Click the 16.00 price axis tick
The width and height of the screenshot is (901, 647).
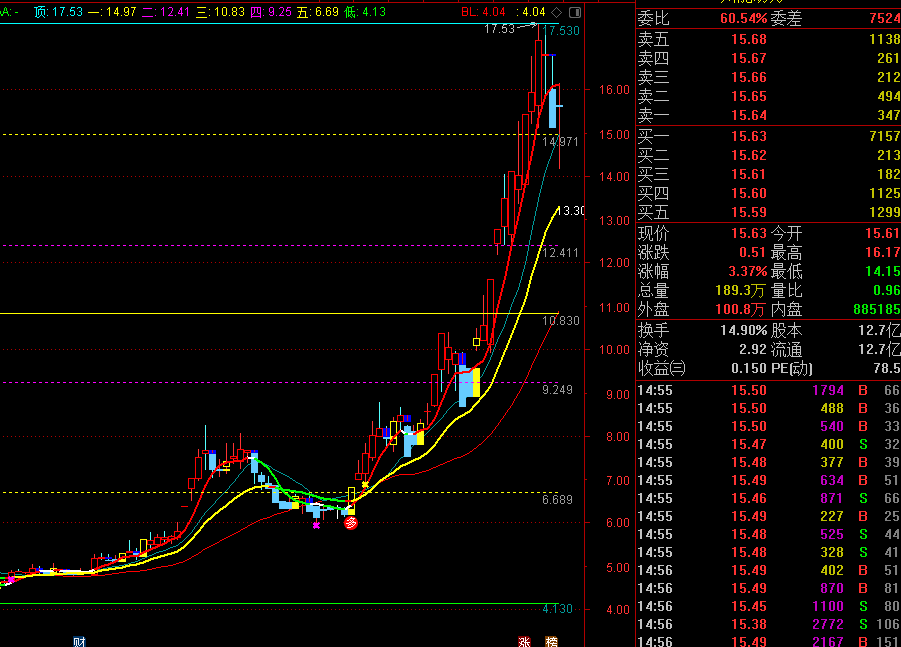(614, 90)
